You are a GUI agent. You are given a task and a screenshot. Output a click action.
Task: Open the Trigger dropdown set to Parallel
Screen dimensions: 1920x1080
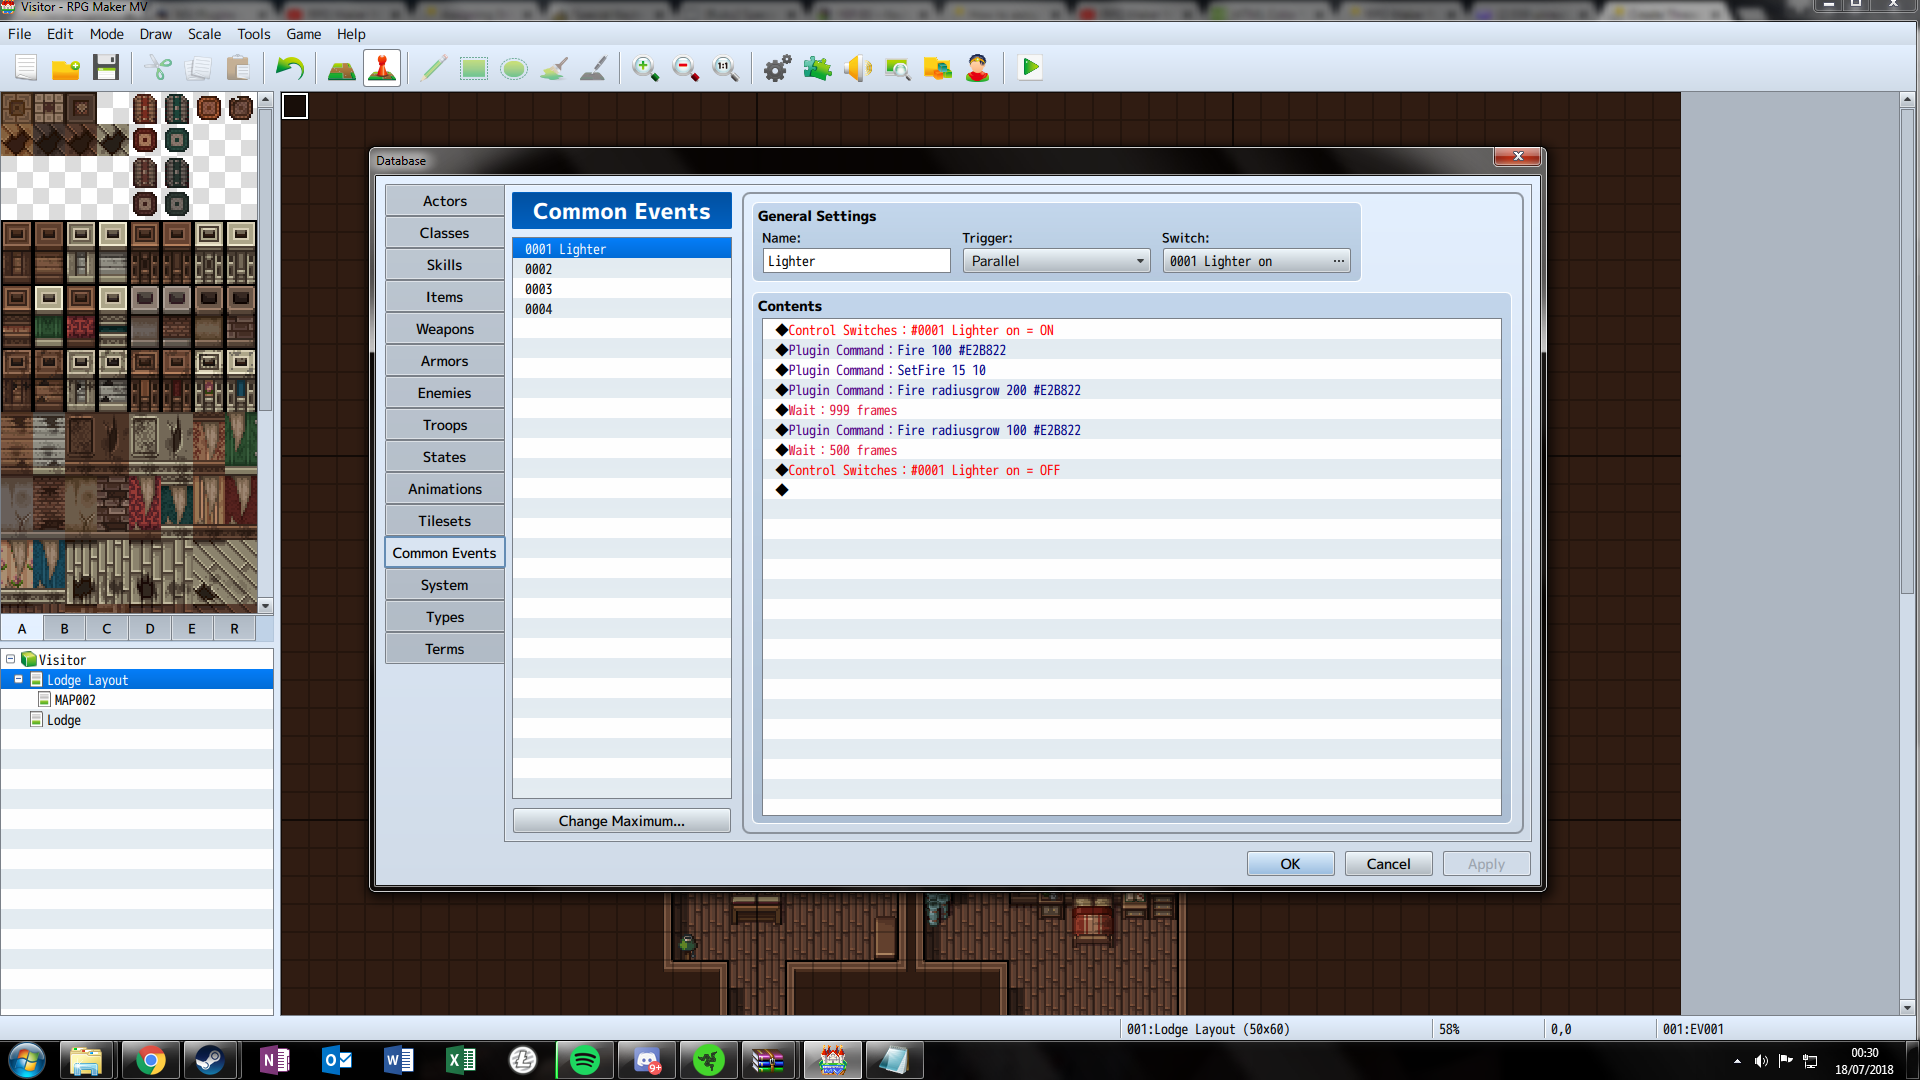1056,261
